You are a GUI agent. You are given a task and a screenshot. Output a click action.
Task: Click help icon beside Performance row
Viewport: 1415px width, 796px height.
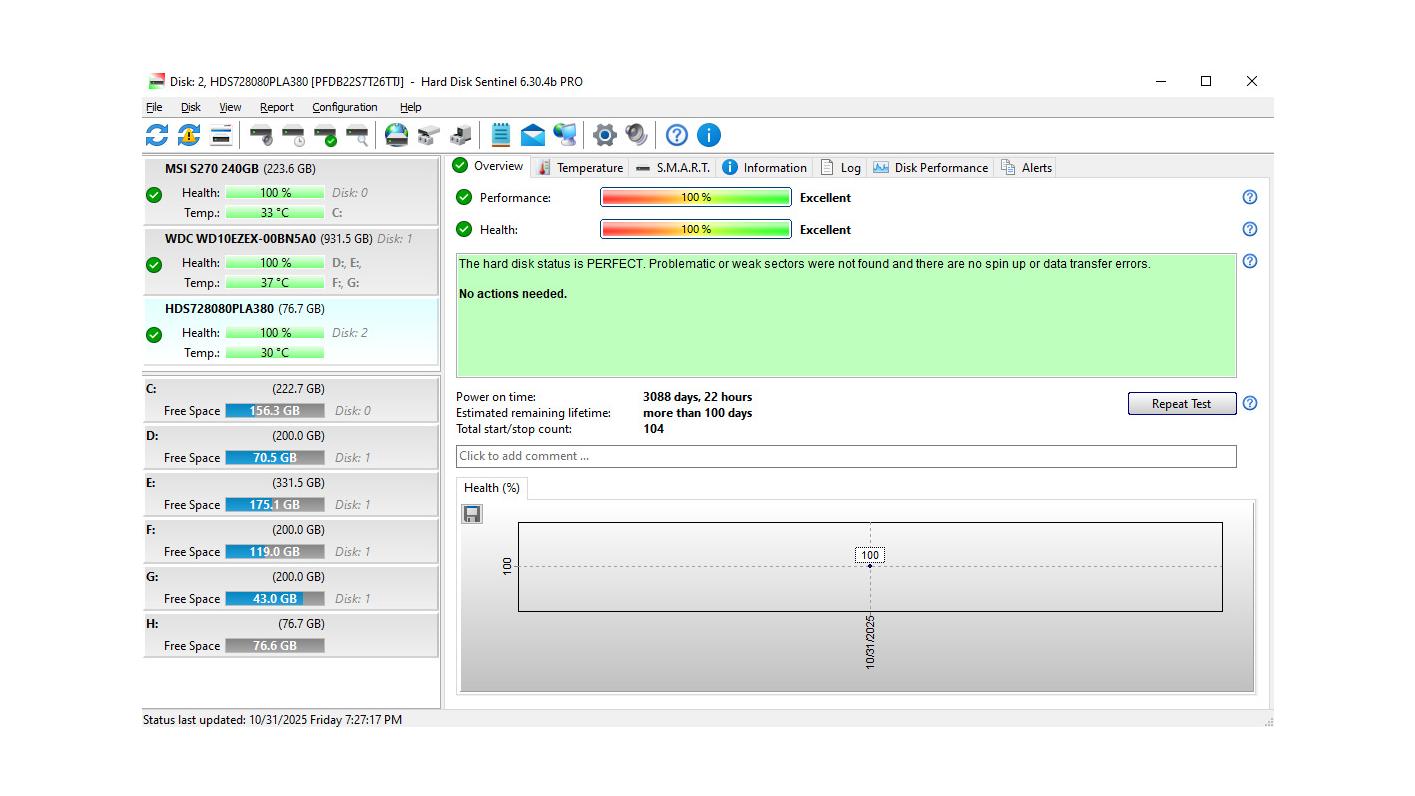tap(1249, 197)
